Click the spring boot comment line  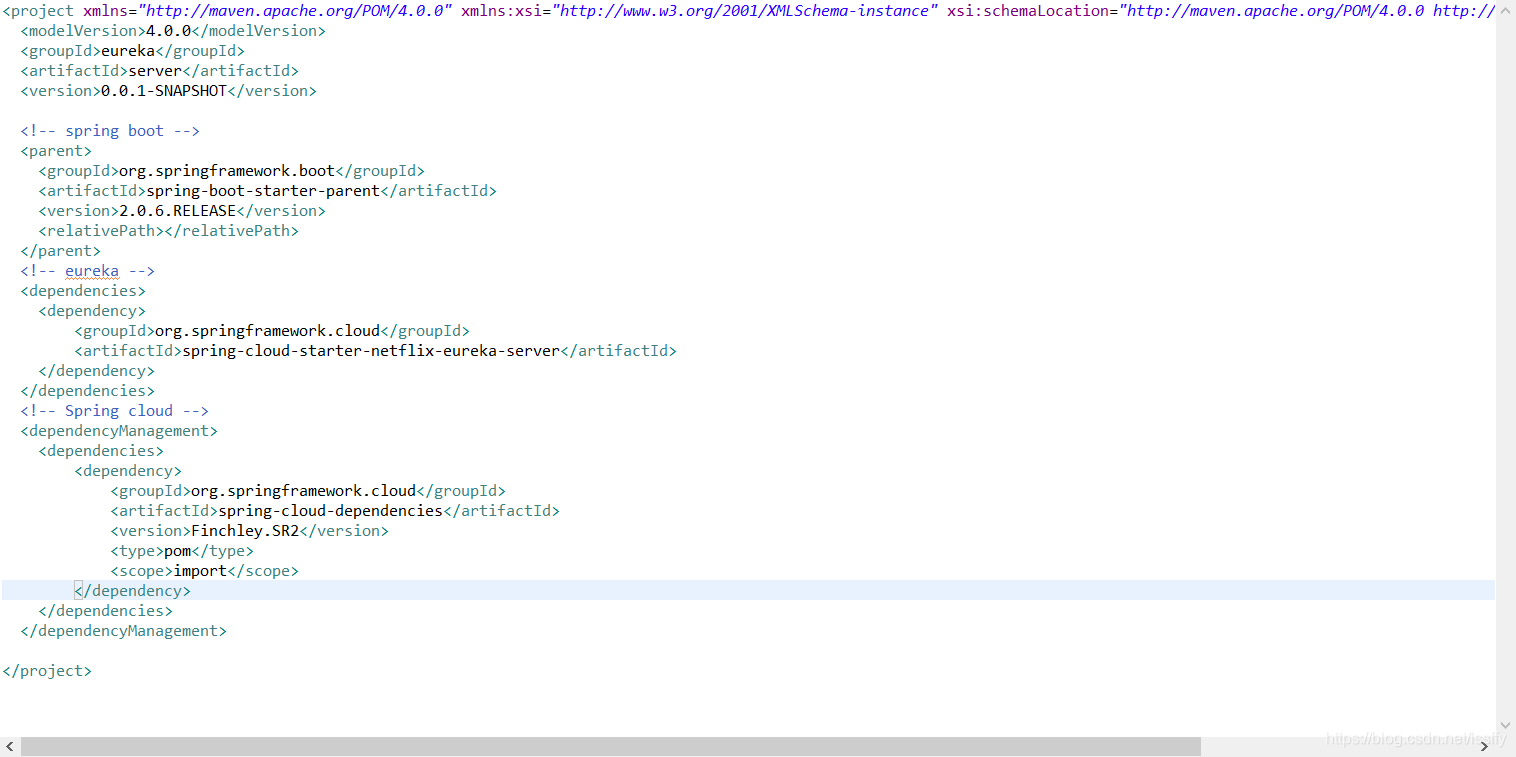point(110,131)
